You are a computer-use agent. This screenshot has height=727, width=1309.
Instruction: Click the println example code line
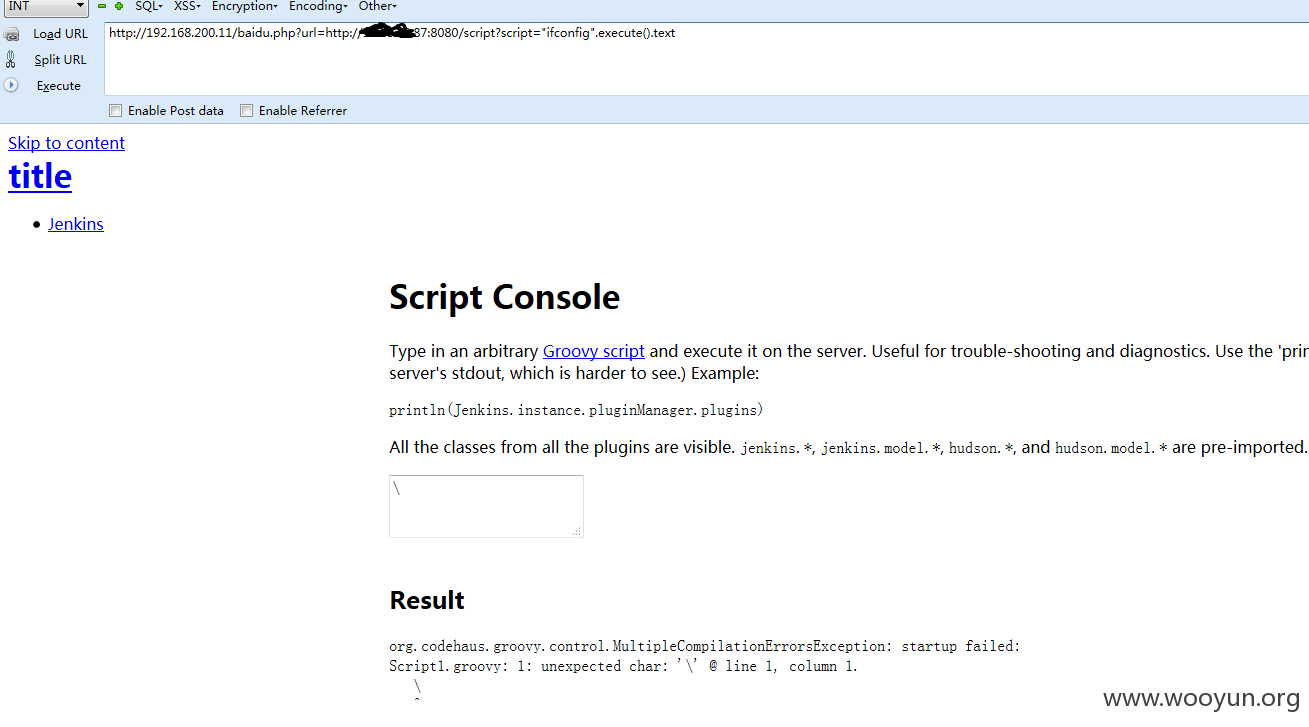tap(576, 410)
